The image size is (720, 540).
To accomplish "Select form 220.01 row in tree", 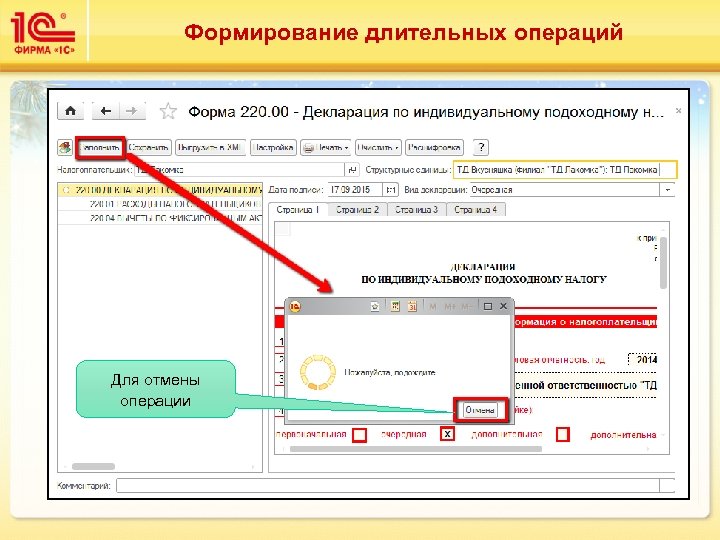I will (160, 203).
